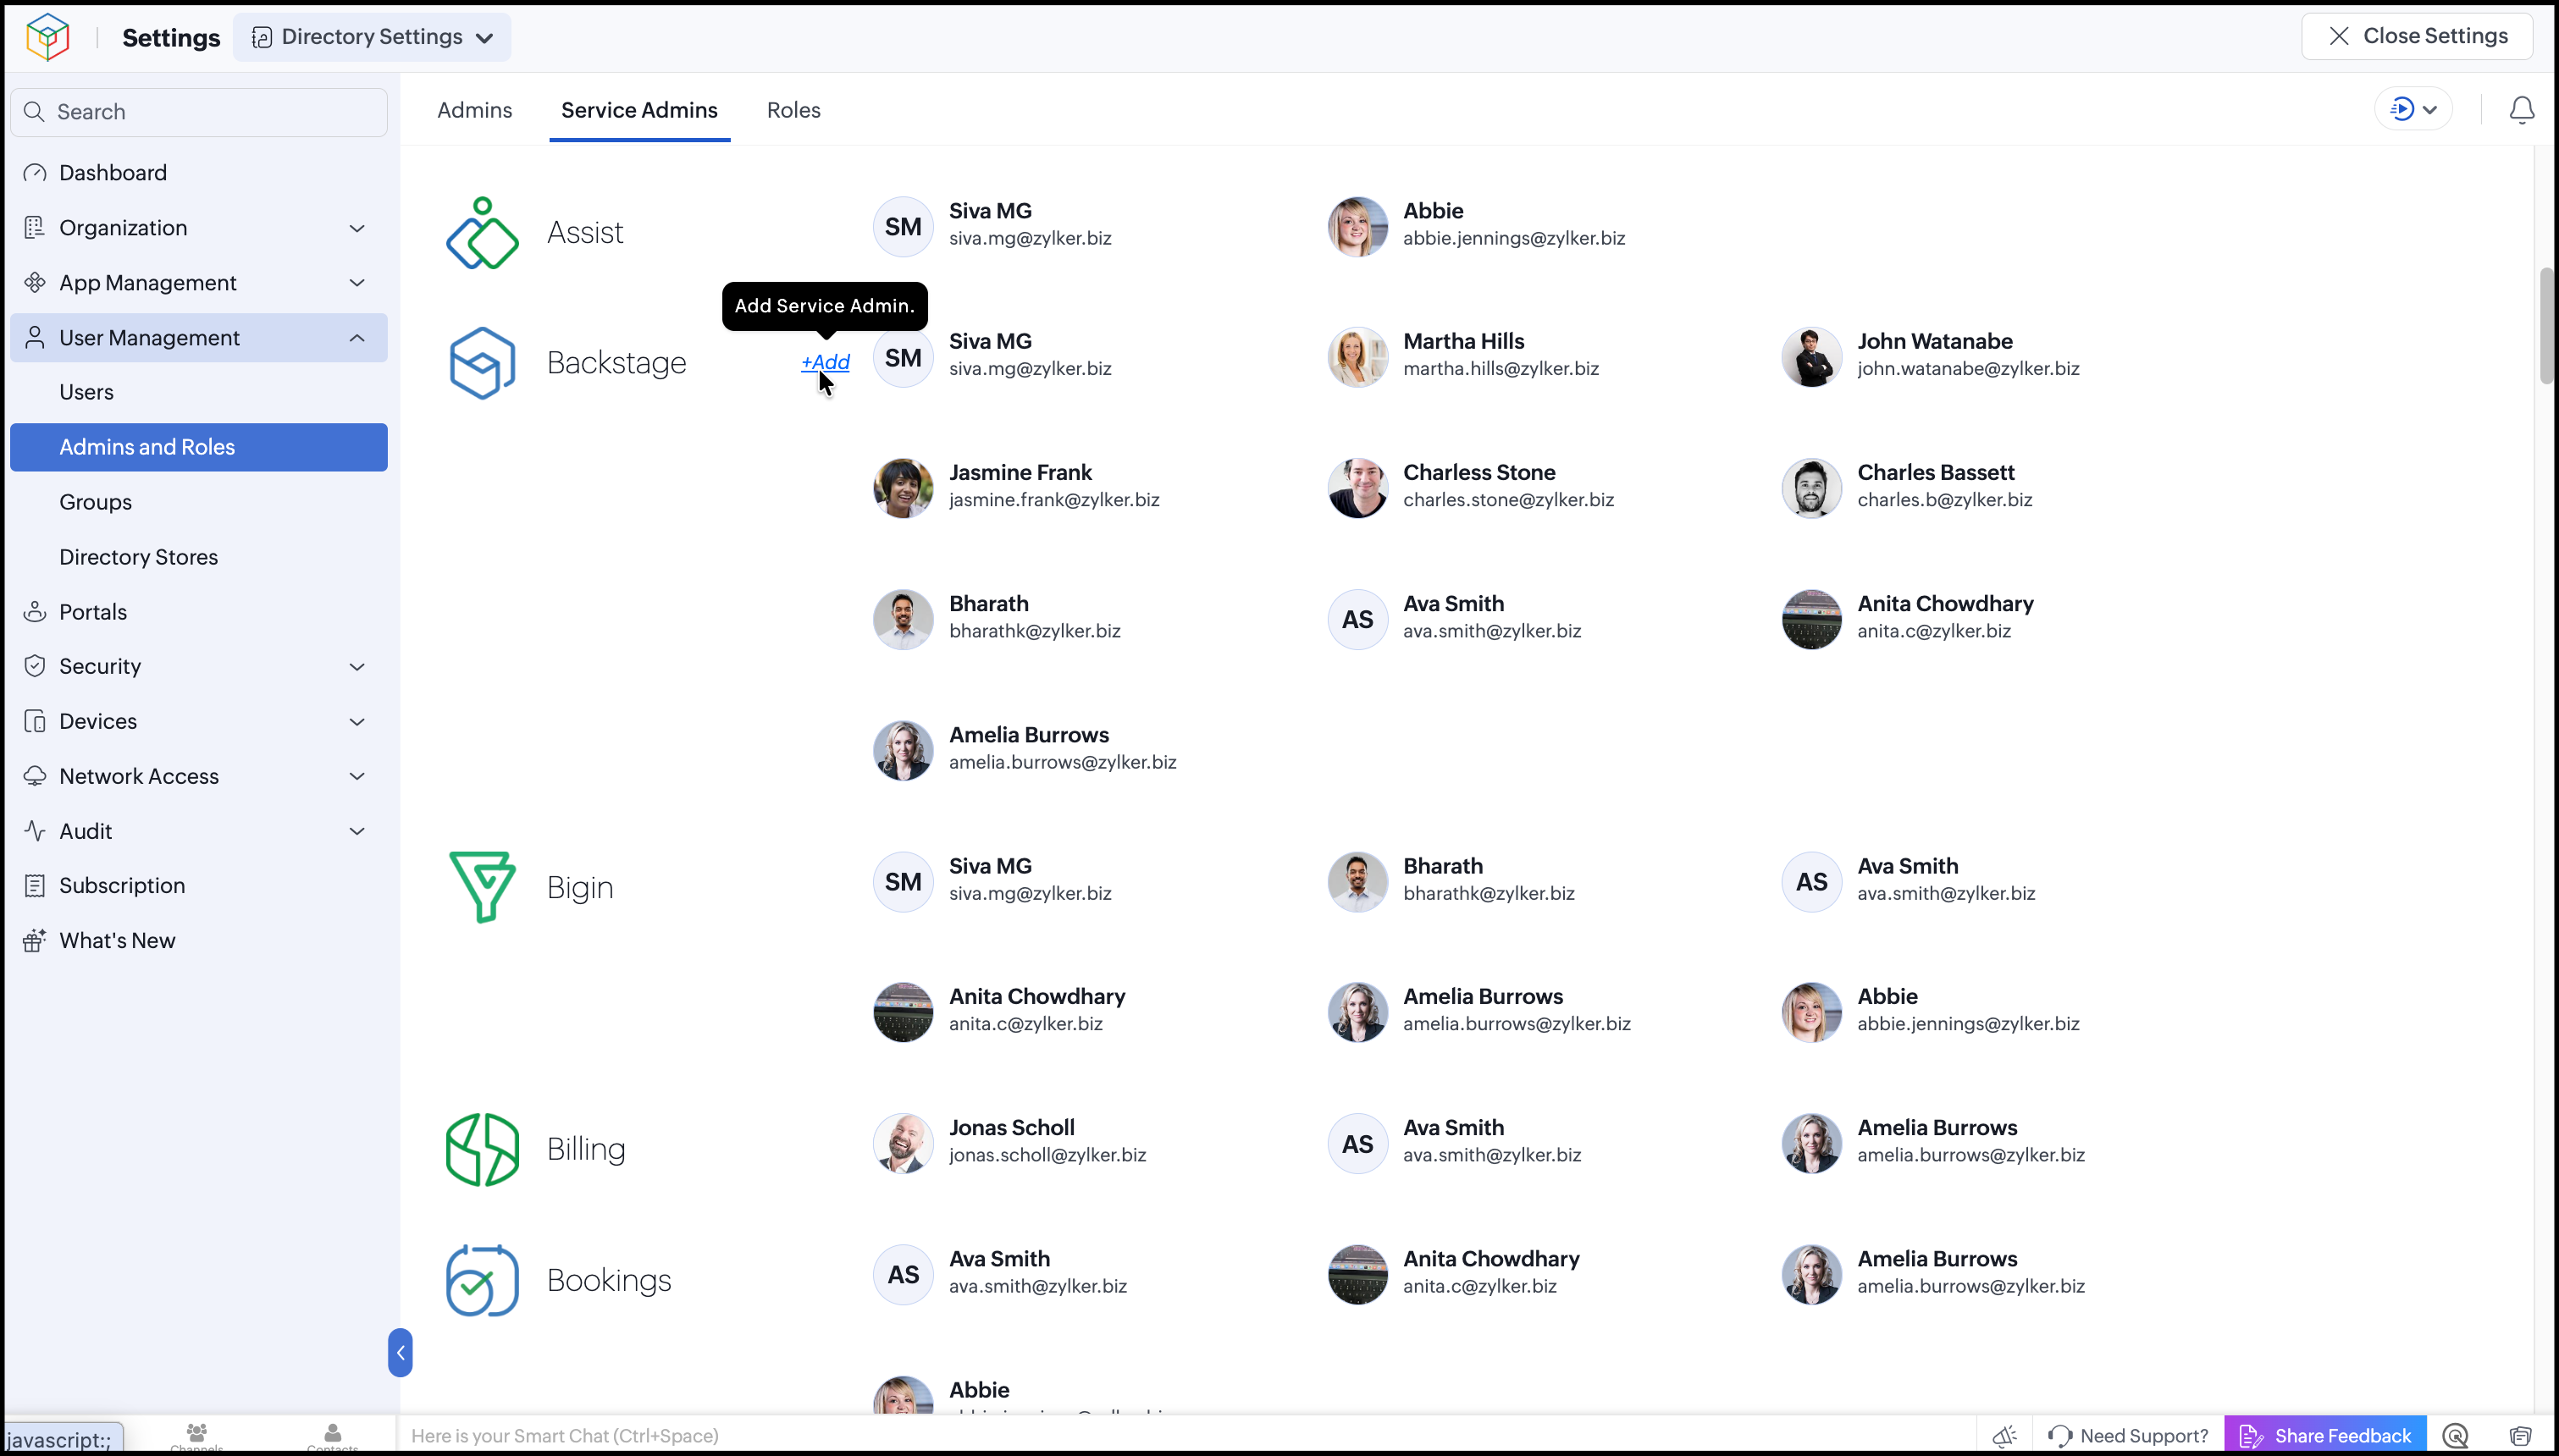
Task: Collapse the sidebar with the blue arrow handle
Action: pyautogui.click(x=400, y=1353)
